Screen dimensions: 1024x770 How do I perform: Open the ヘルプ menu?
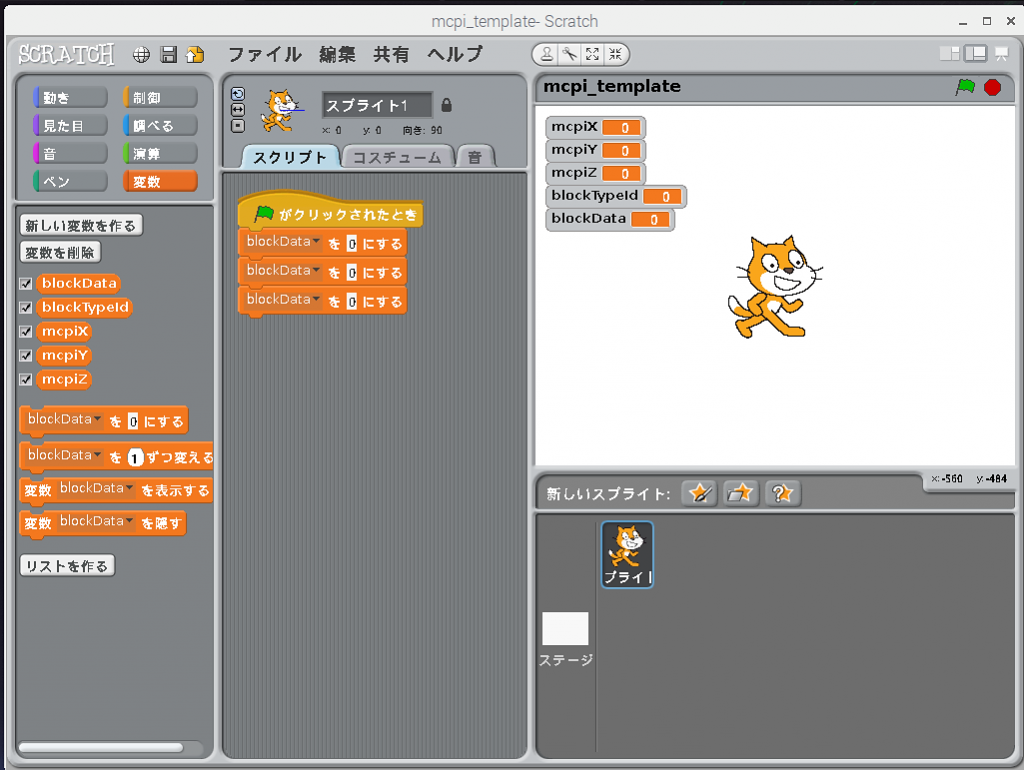pos(455,54)
